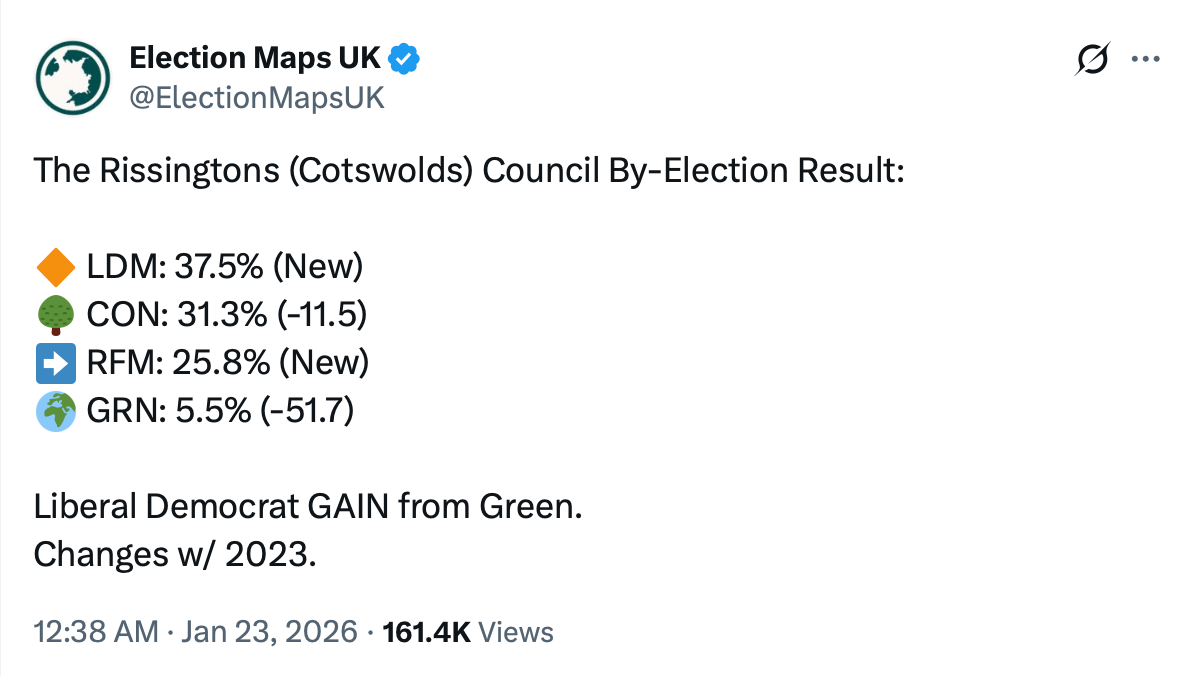Click the Grok slashed-circle icon
Image resolution: width=1190 pixels, height=676 pixels.
1091,60
